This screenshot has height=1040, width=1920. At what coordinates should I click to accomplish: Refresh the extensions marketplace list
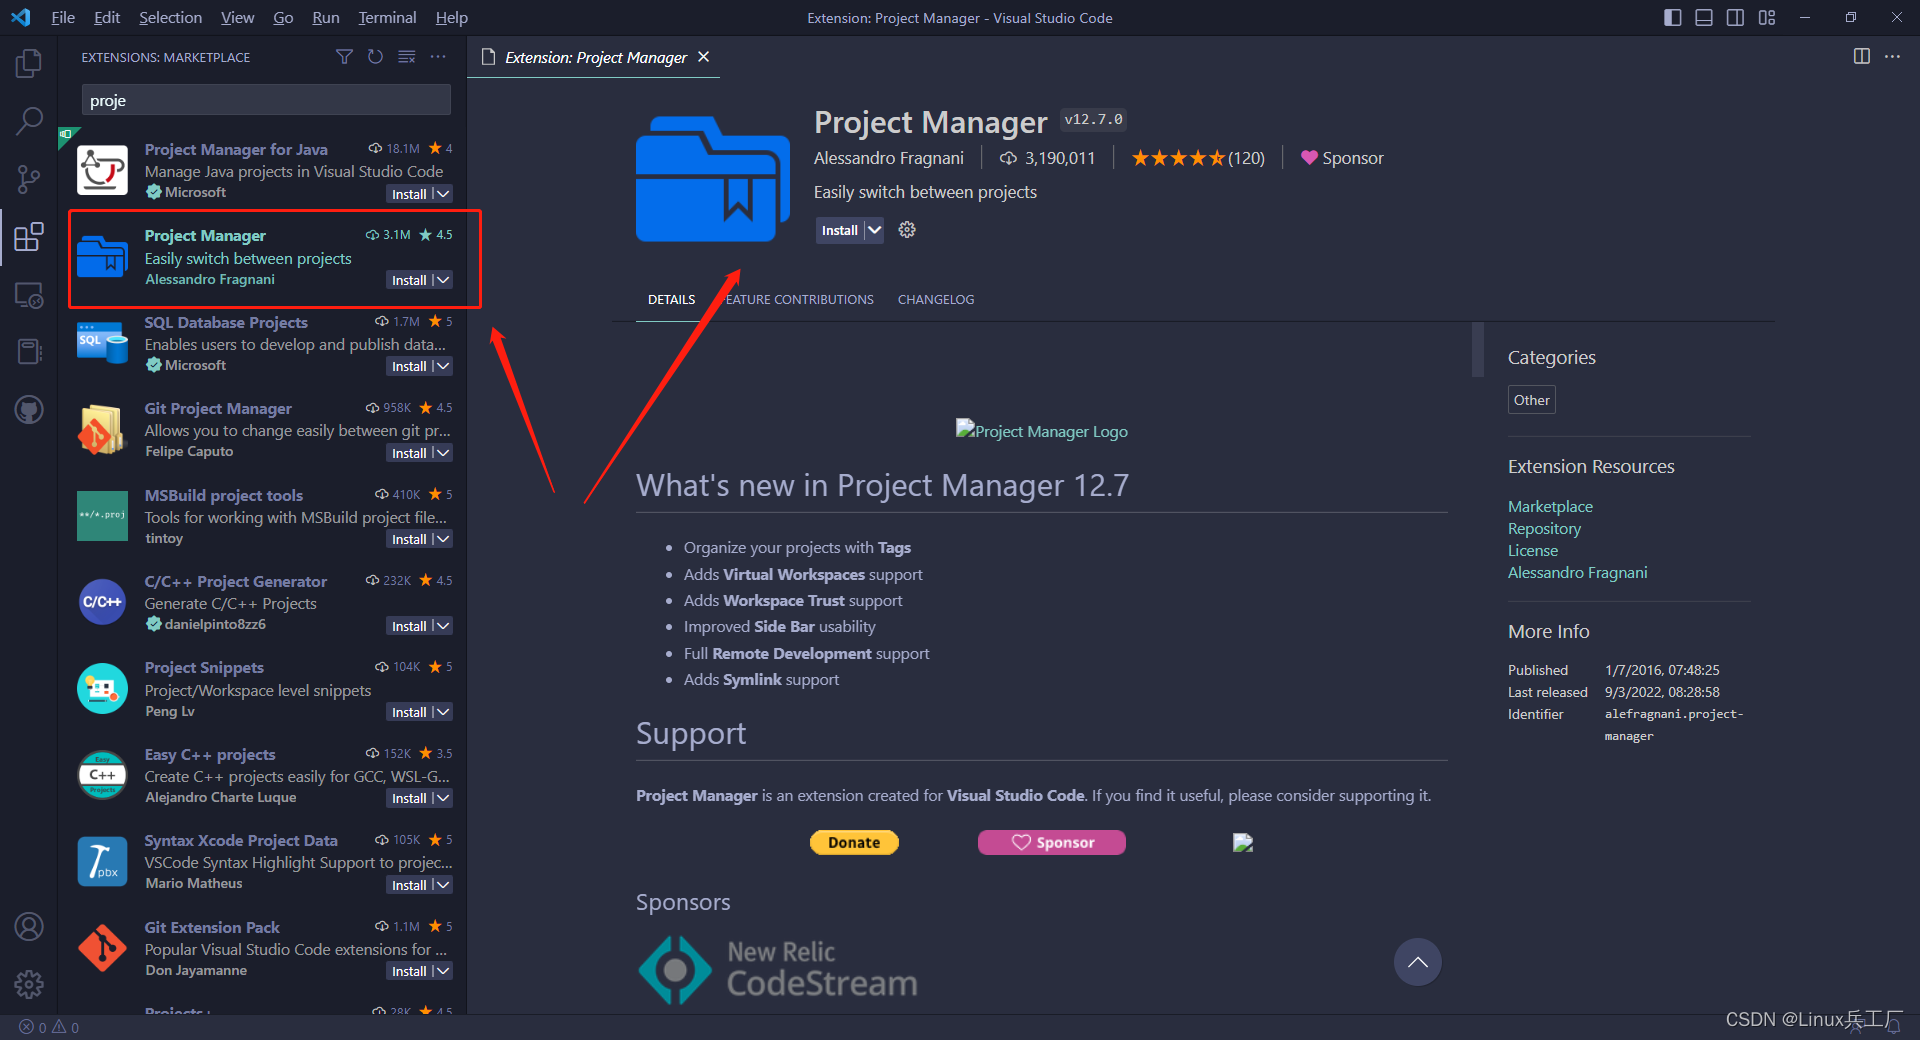click(375, 57)
